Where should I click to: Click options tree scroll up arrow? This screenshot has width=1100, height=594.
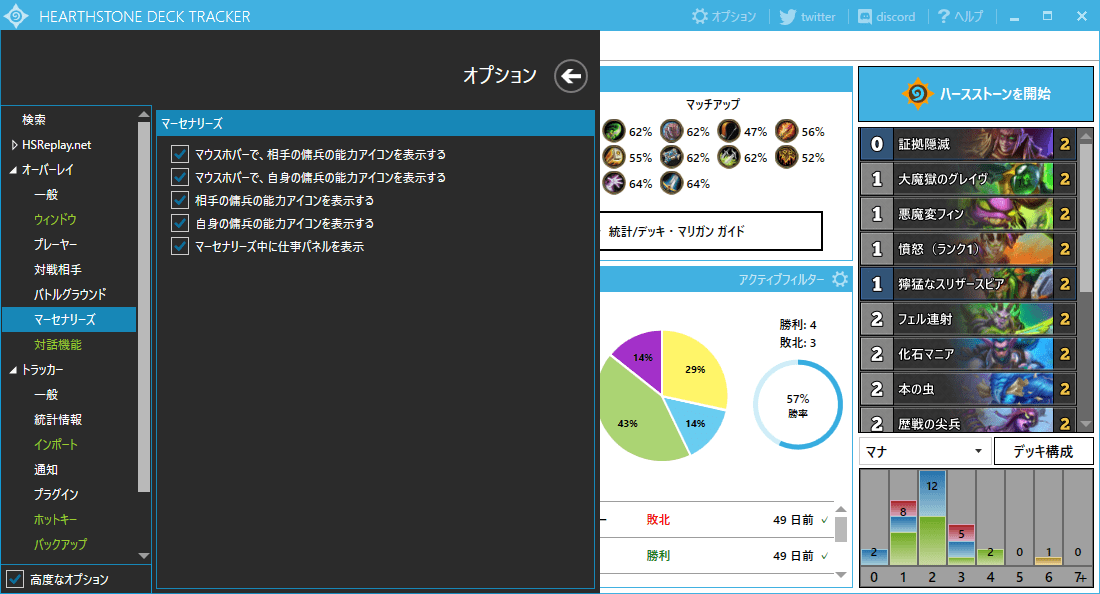[144, 115]
